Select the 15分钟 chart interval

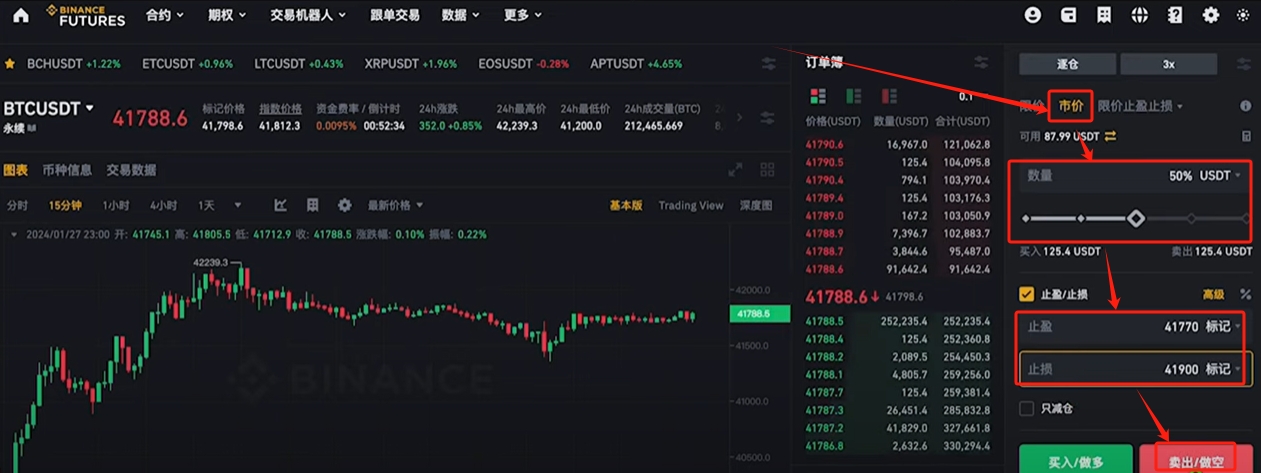tap(65, 205)
